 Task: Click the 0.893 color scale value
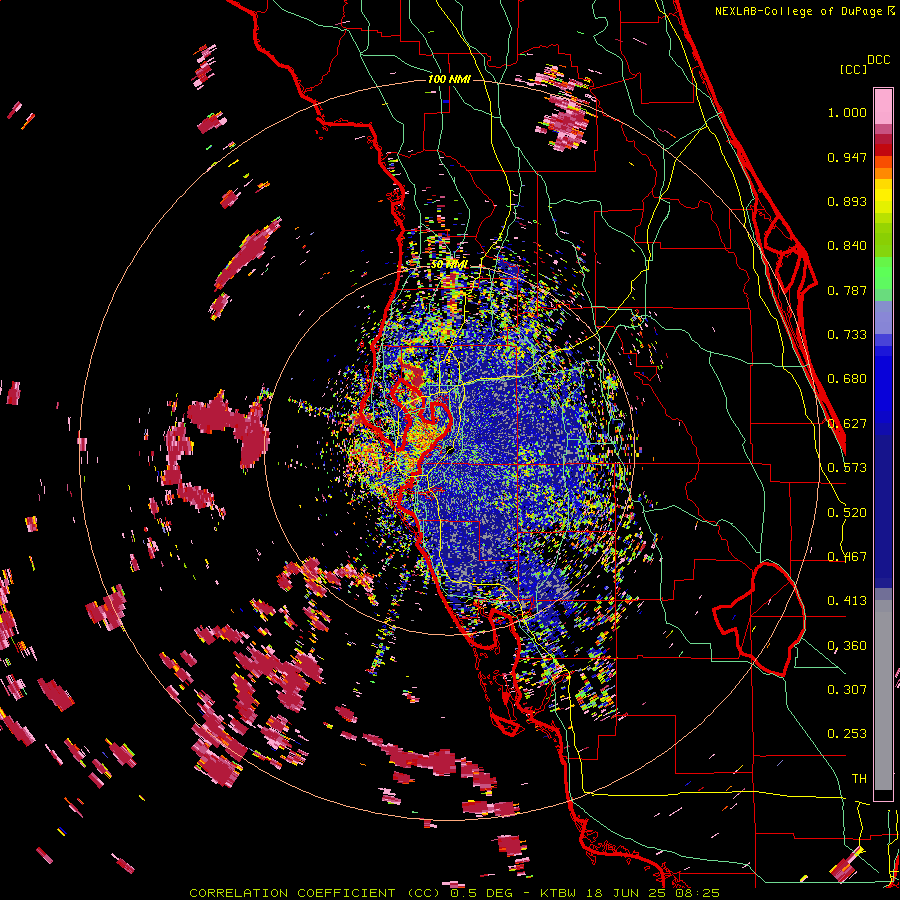(847, 201)
